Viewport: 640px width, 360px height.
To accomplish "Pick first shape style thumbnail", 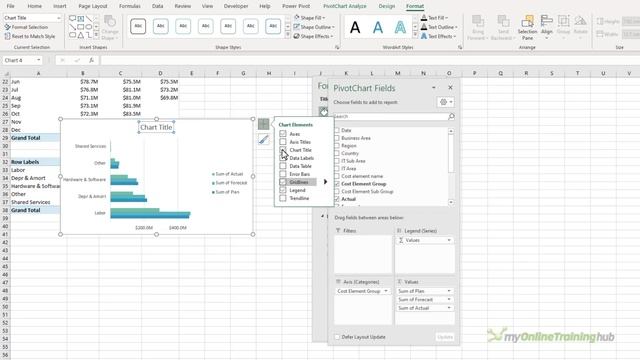I will click(138, 26).
